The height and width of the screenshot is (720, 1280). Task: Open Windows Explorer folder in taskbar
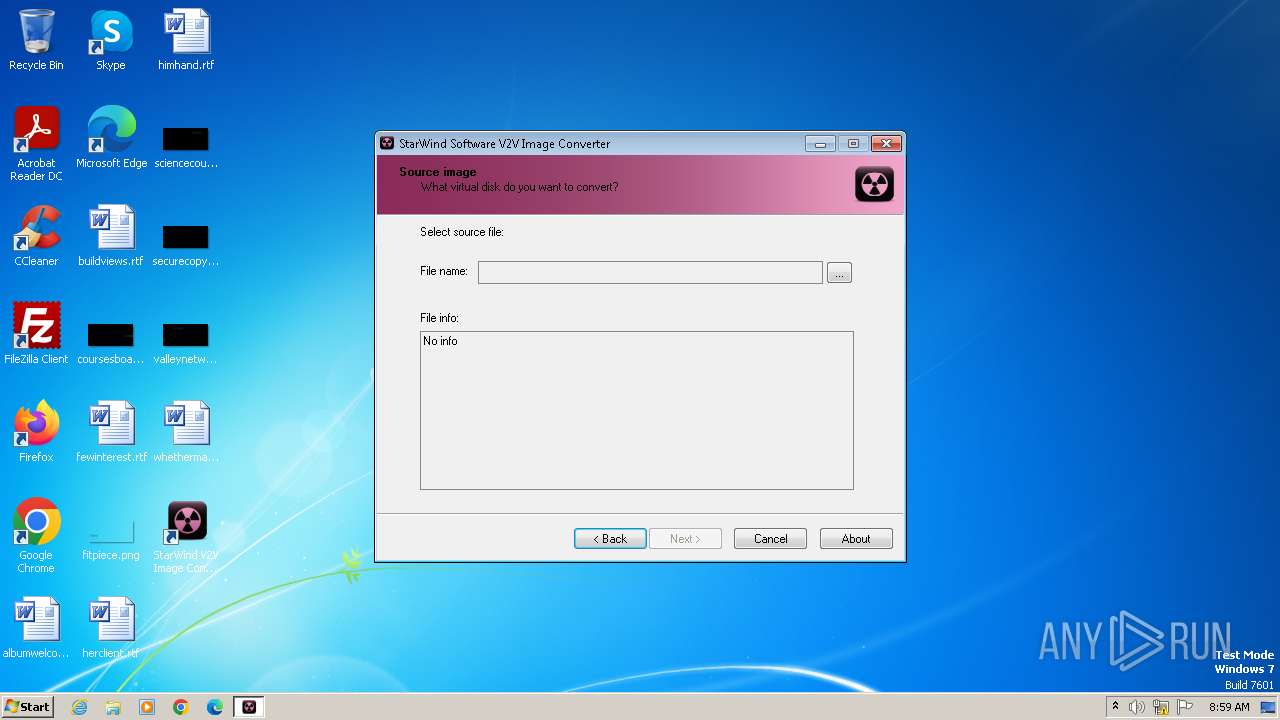(x=113, y=707)
